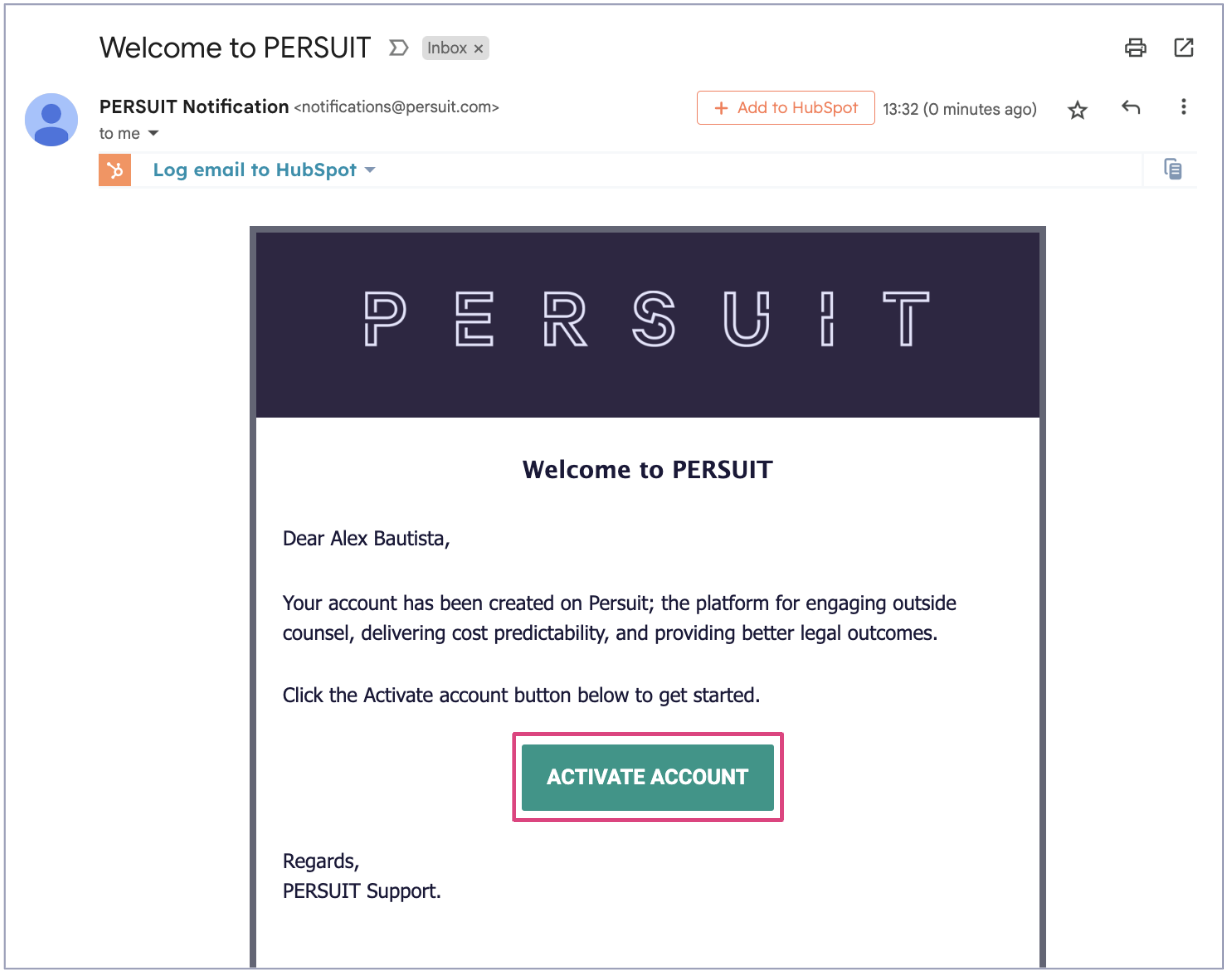Click the PERSUIT Notification sender name
This screenshot has height=976, width=1230.
pyautogui.click(x=194, y=107)
